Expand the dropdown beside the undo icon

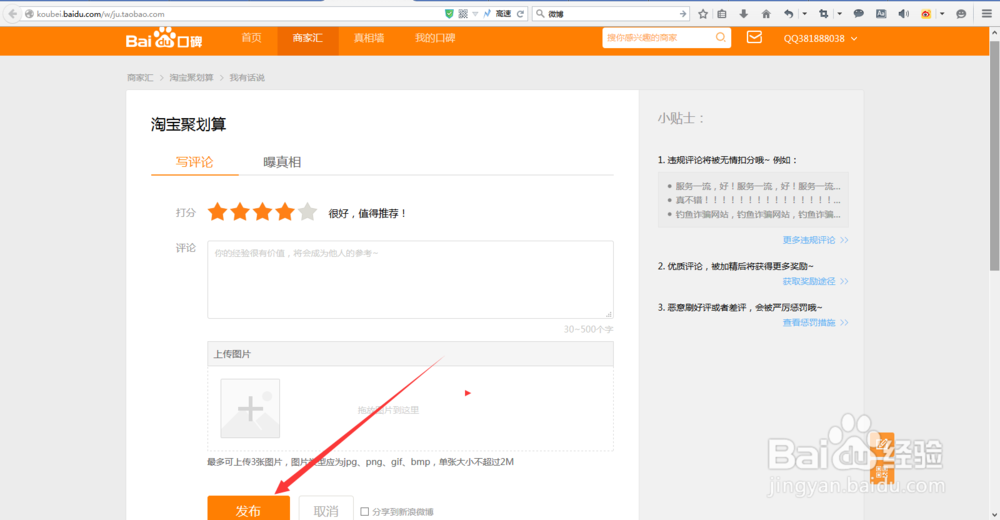pyautogui.click(x=804, y=13)
